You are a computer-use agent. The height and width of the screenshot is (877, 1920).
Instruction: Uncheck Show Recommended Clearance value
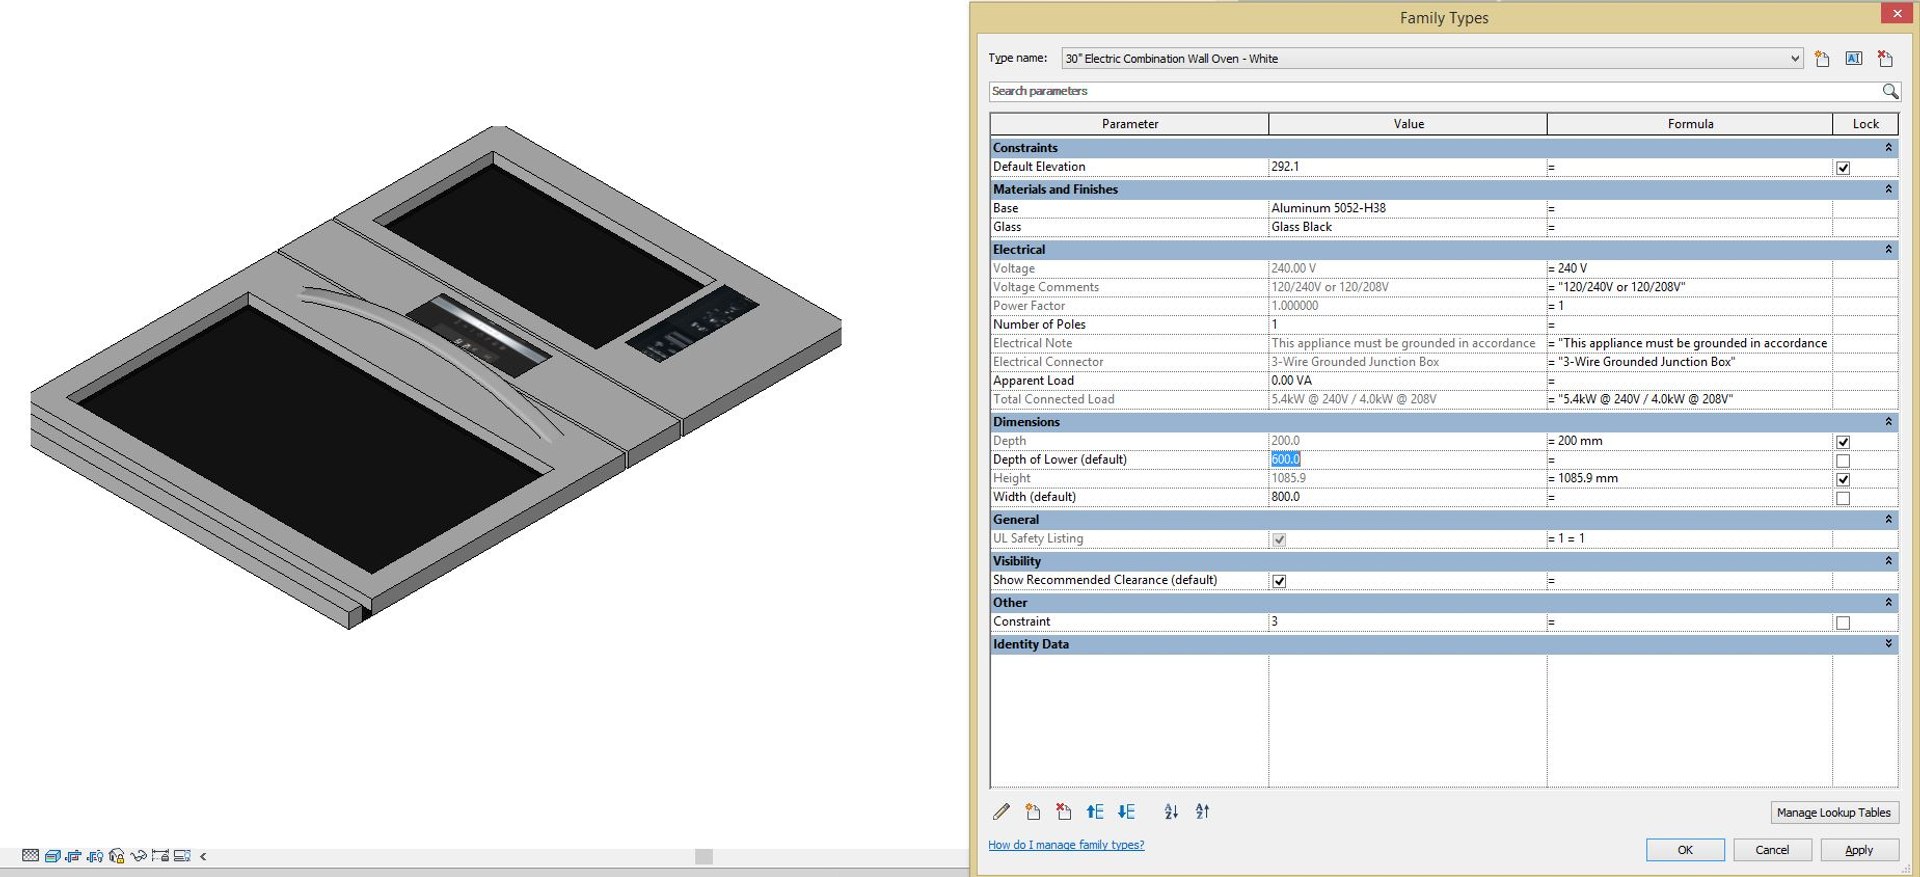coord(1279,581)
